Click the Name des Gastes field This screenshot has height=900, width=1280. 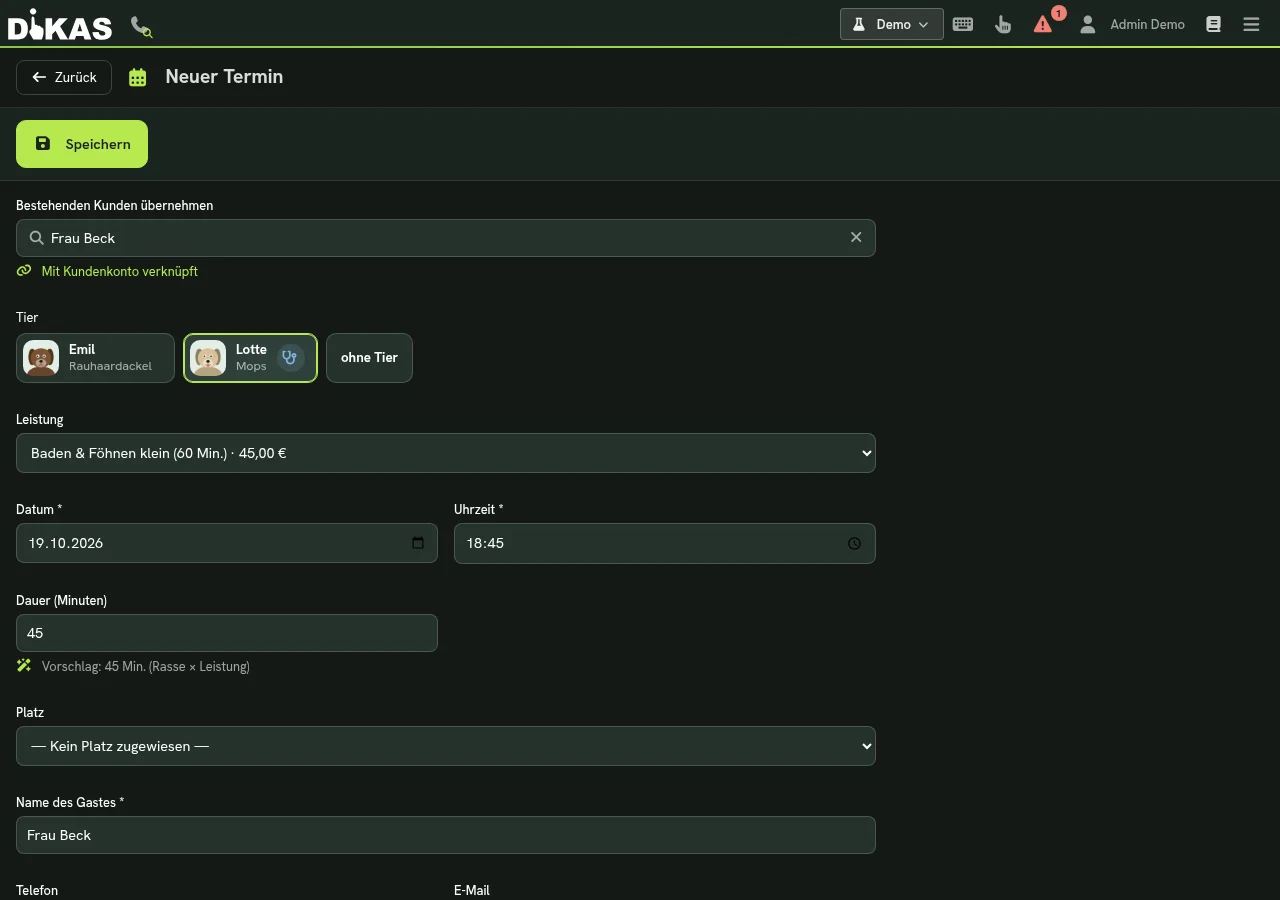click(446, 835)
